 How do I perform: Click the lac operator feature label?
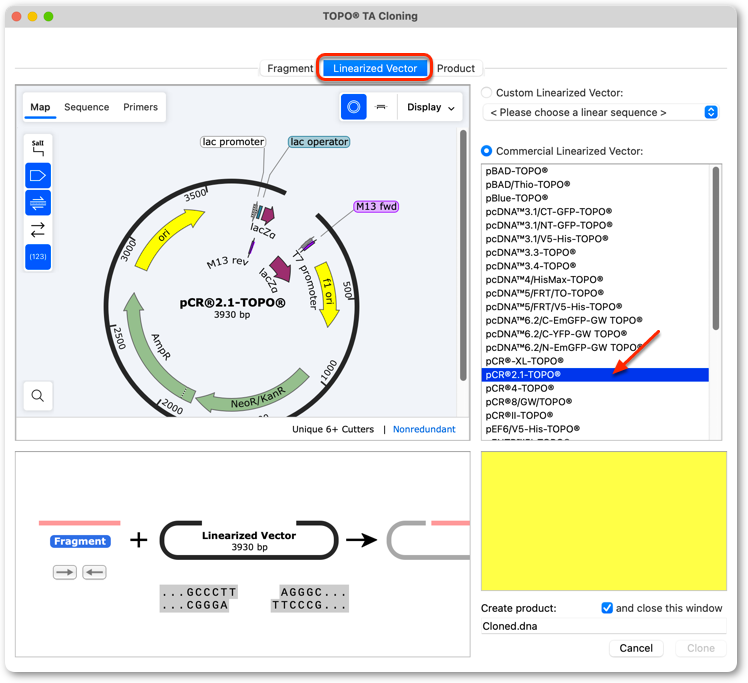click(x=319, y=142)
